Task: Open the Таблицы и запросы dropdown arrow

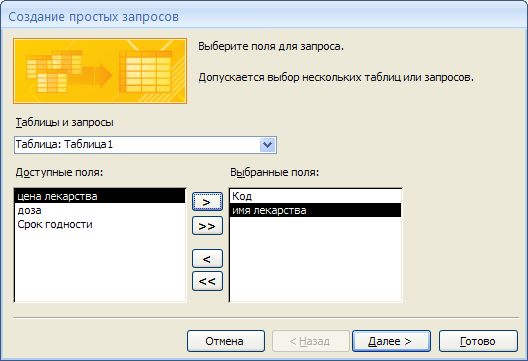Action: [x=268, y=145]
